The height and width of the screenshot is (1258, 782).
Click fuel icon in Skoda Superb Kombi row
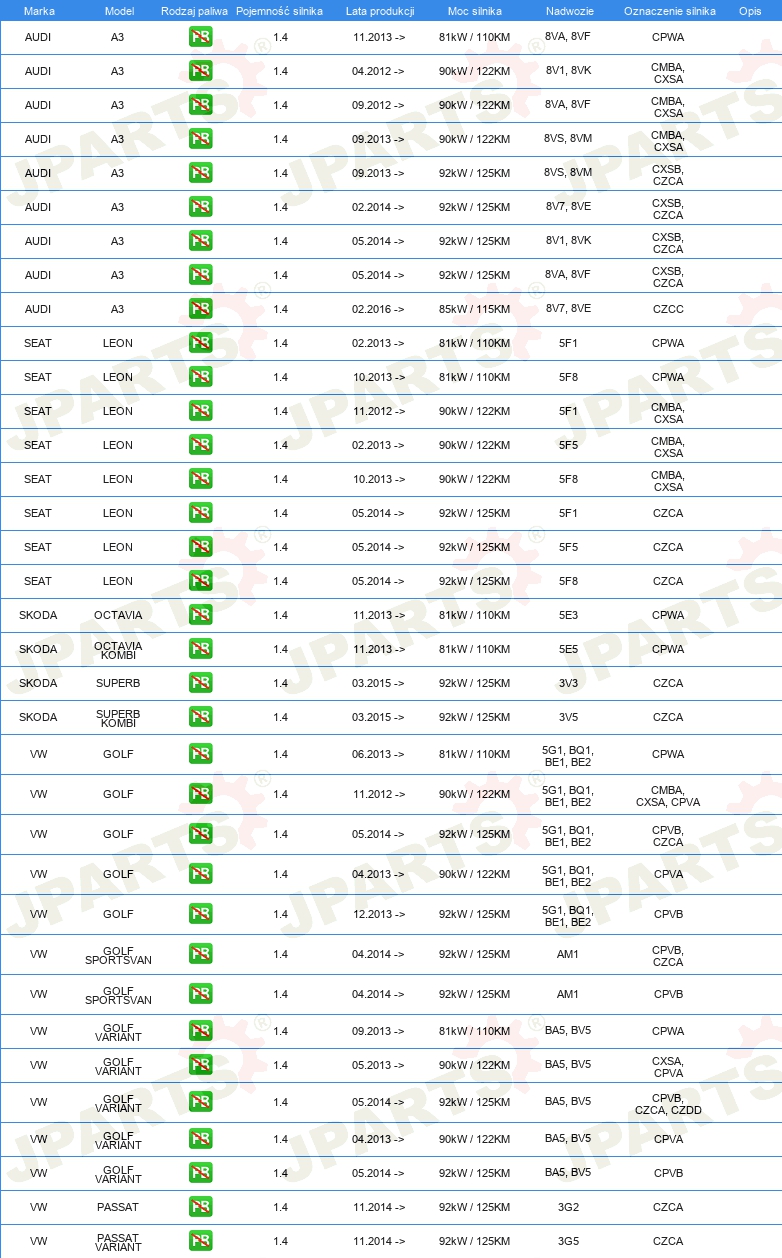200,717
